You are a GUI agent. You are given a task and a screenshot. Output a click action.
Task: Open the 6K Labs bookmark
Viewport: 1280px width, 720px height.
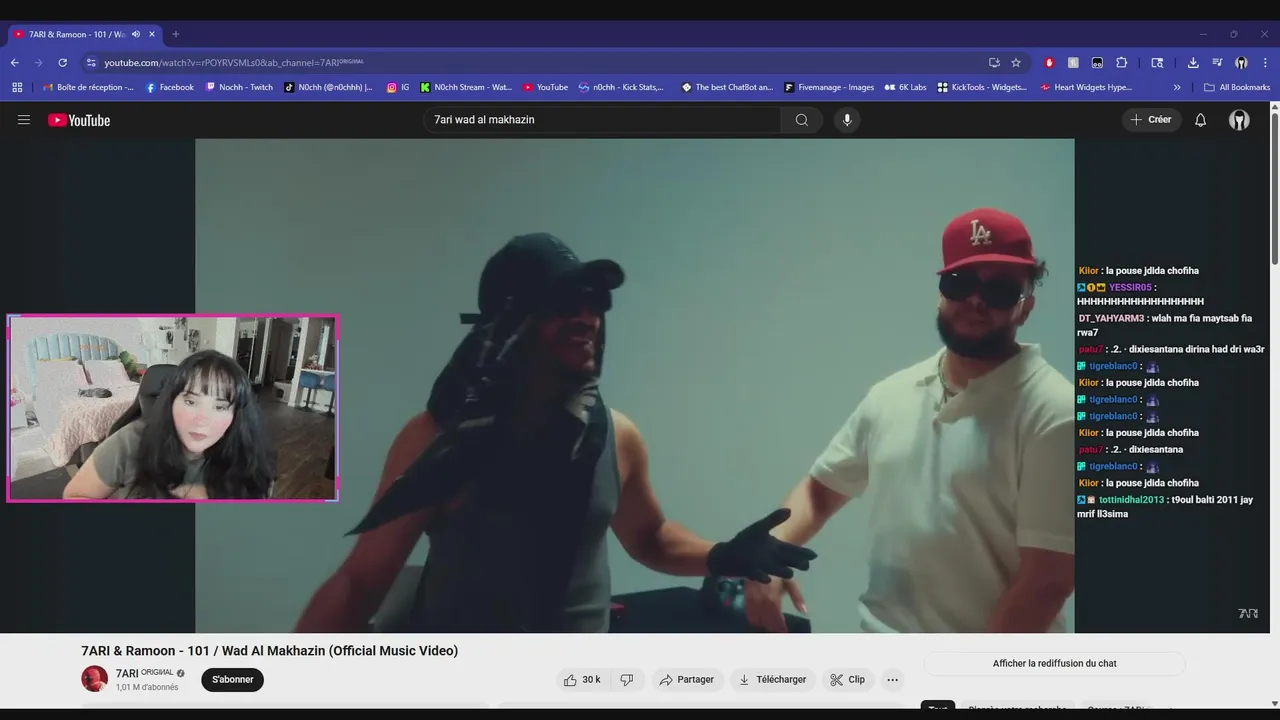coord(905,87)
